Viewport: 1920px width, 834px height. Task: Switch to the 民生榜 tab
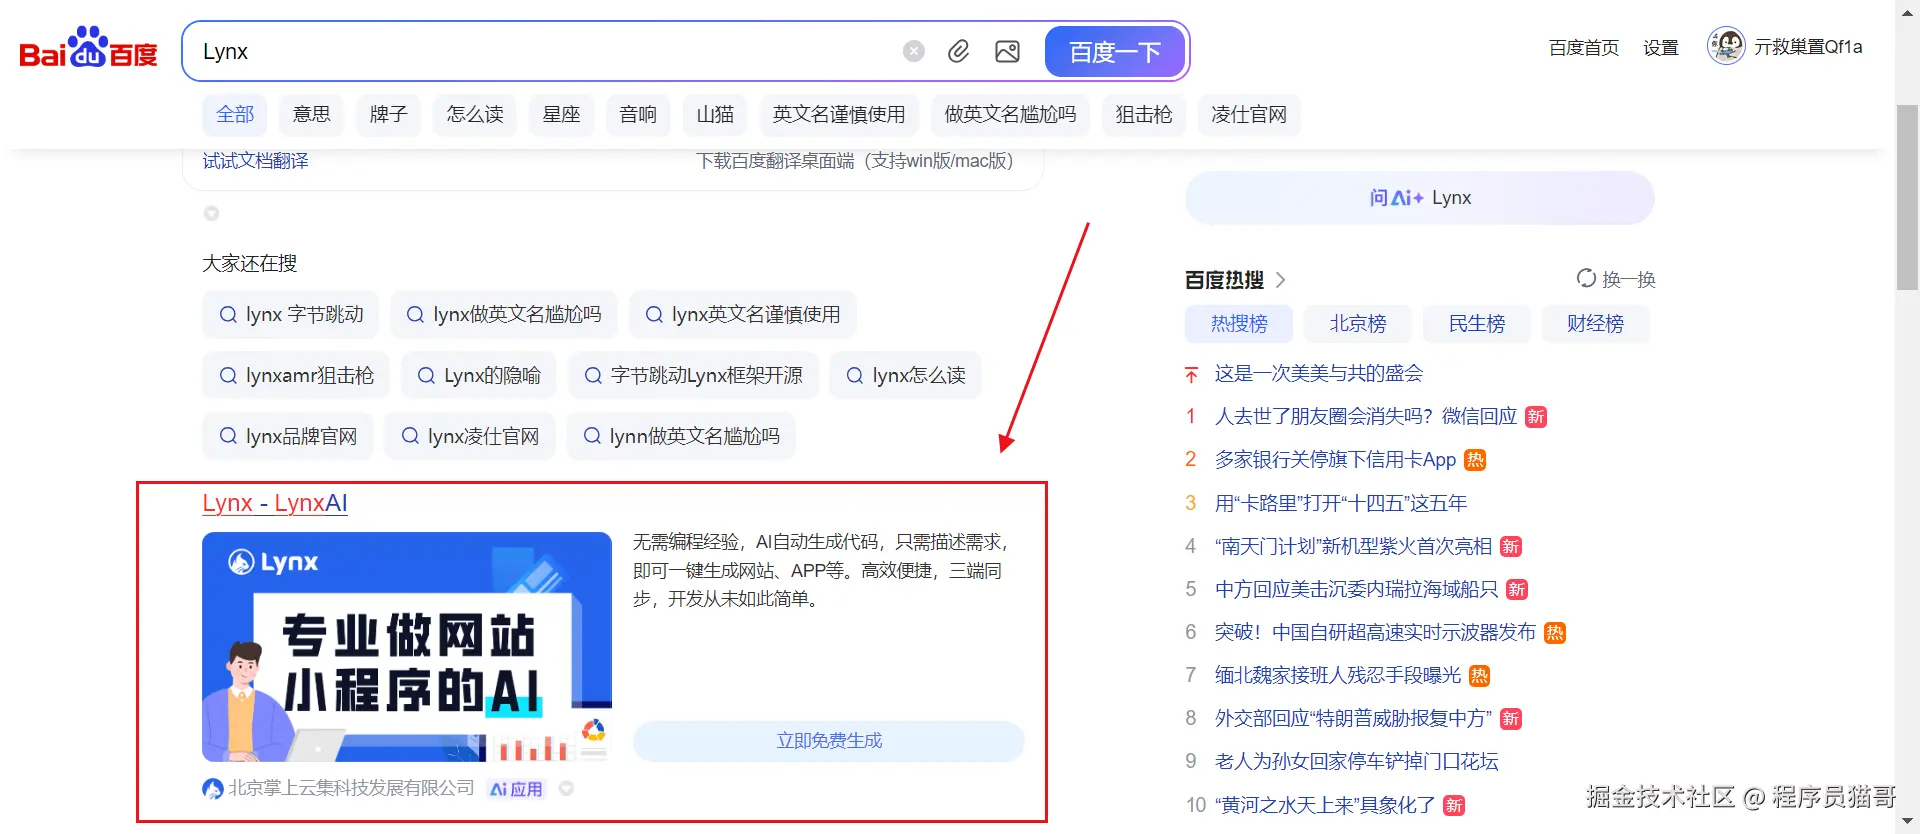tap(1477, 324)
